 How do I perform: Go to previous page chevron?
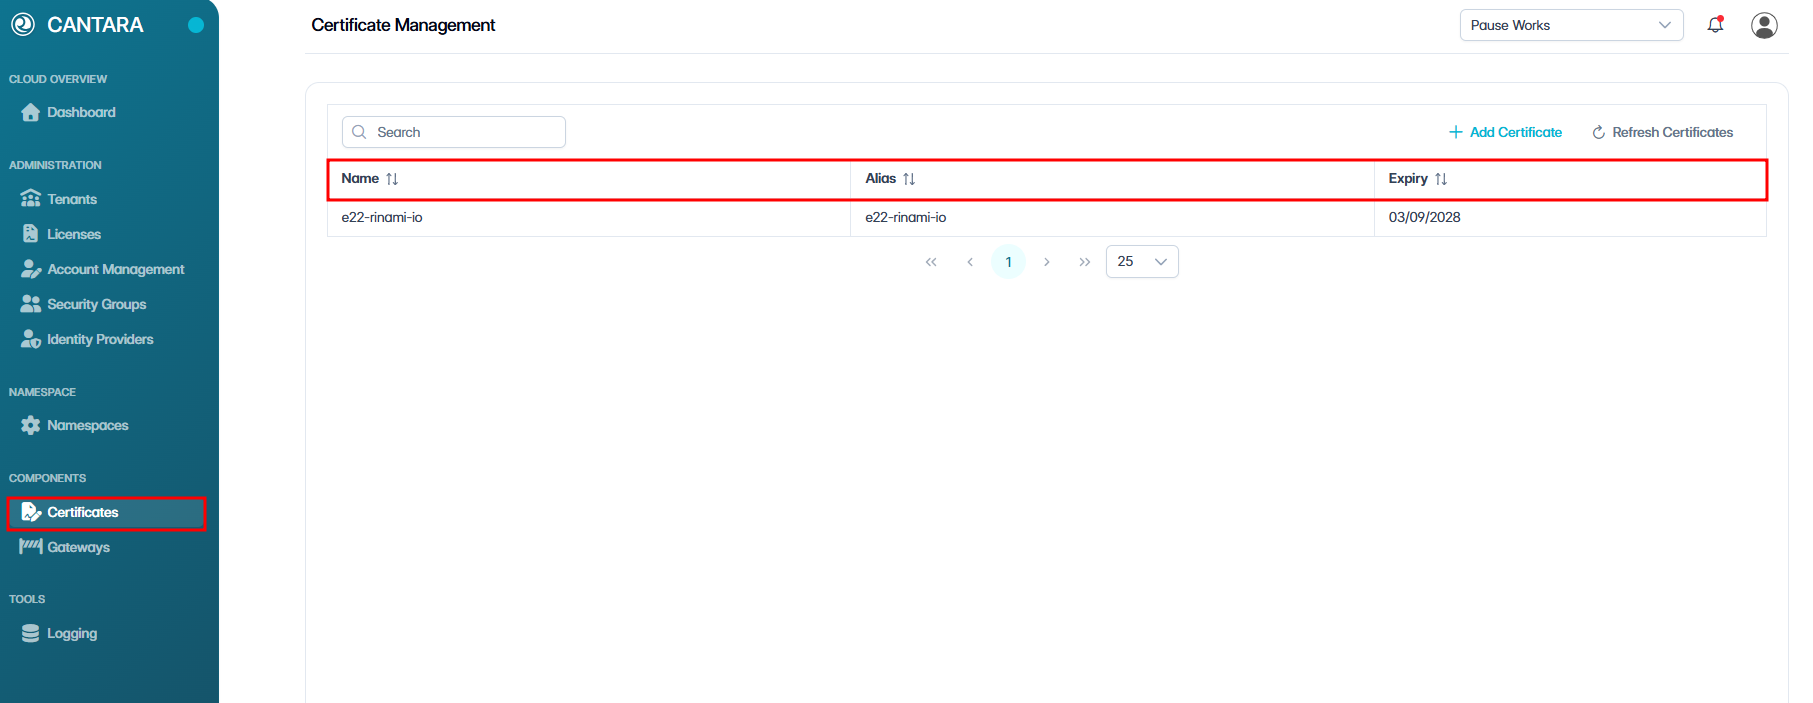[x=970, y=262]
